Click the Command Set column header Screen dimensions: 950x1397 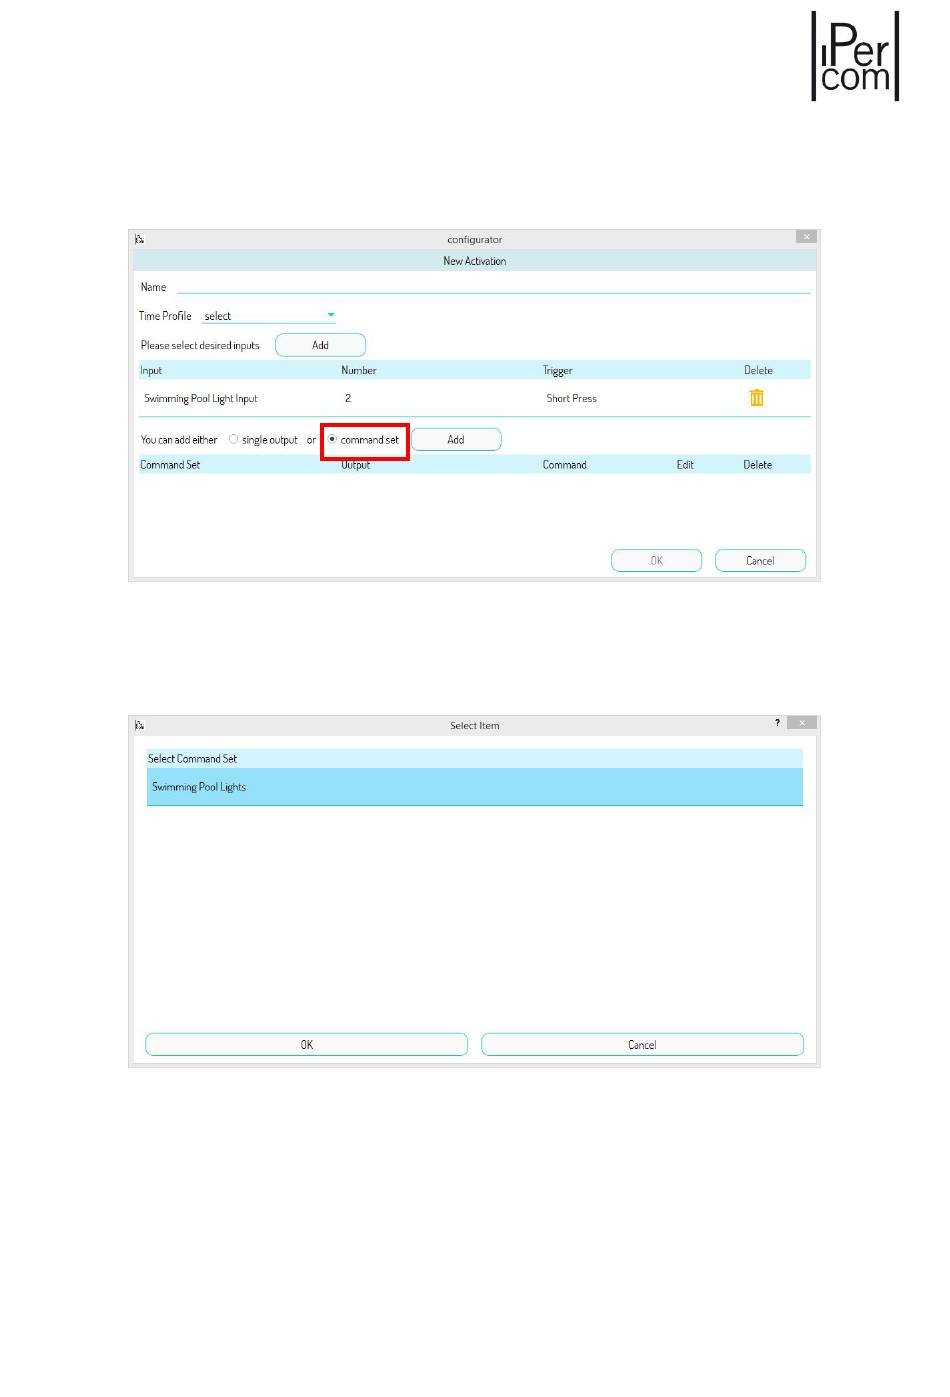tap(170, 465)
